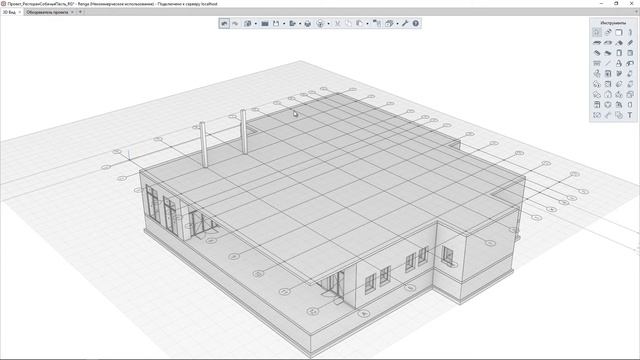Expand the project icon dropdown arrow
The width and height of the screenshot is (640, 360).
256,24
